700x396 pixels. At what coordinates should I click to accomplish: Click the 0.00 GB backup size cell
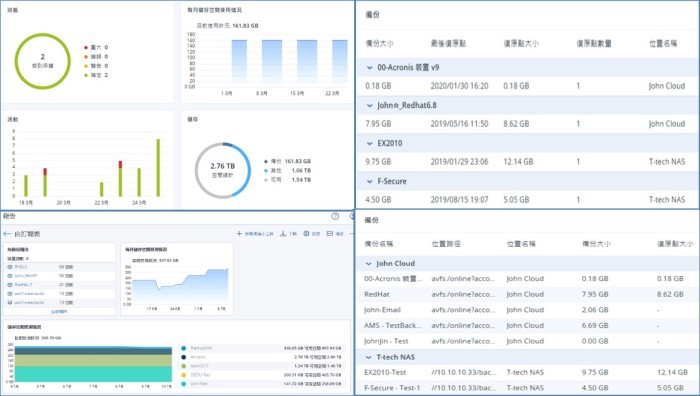[595, 341]
